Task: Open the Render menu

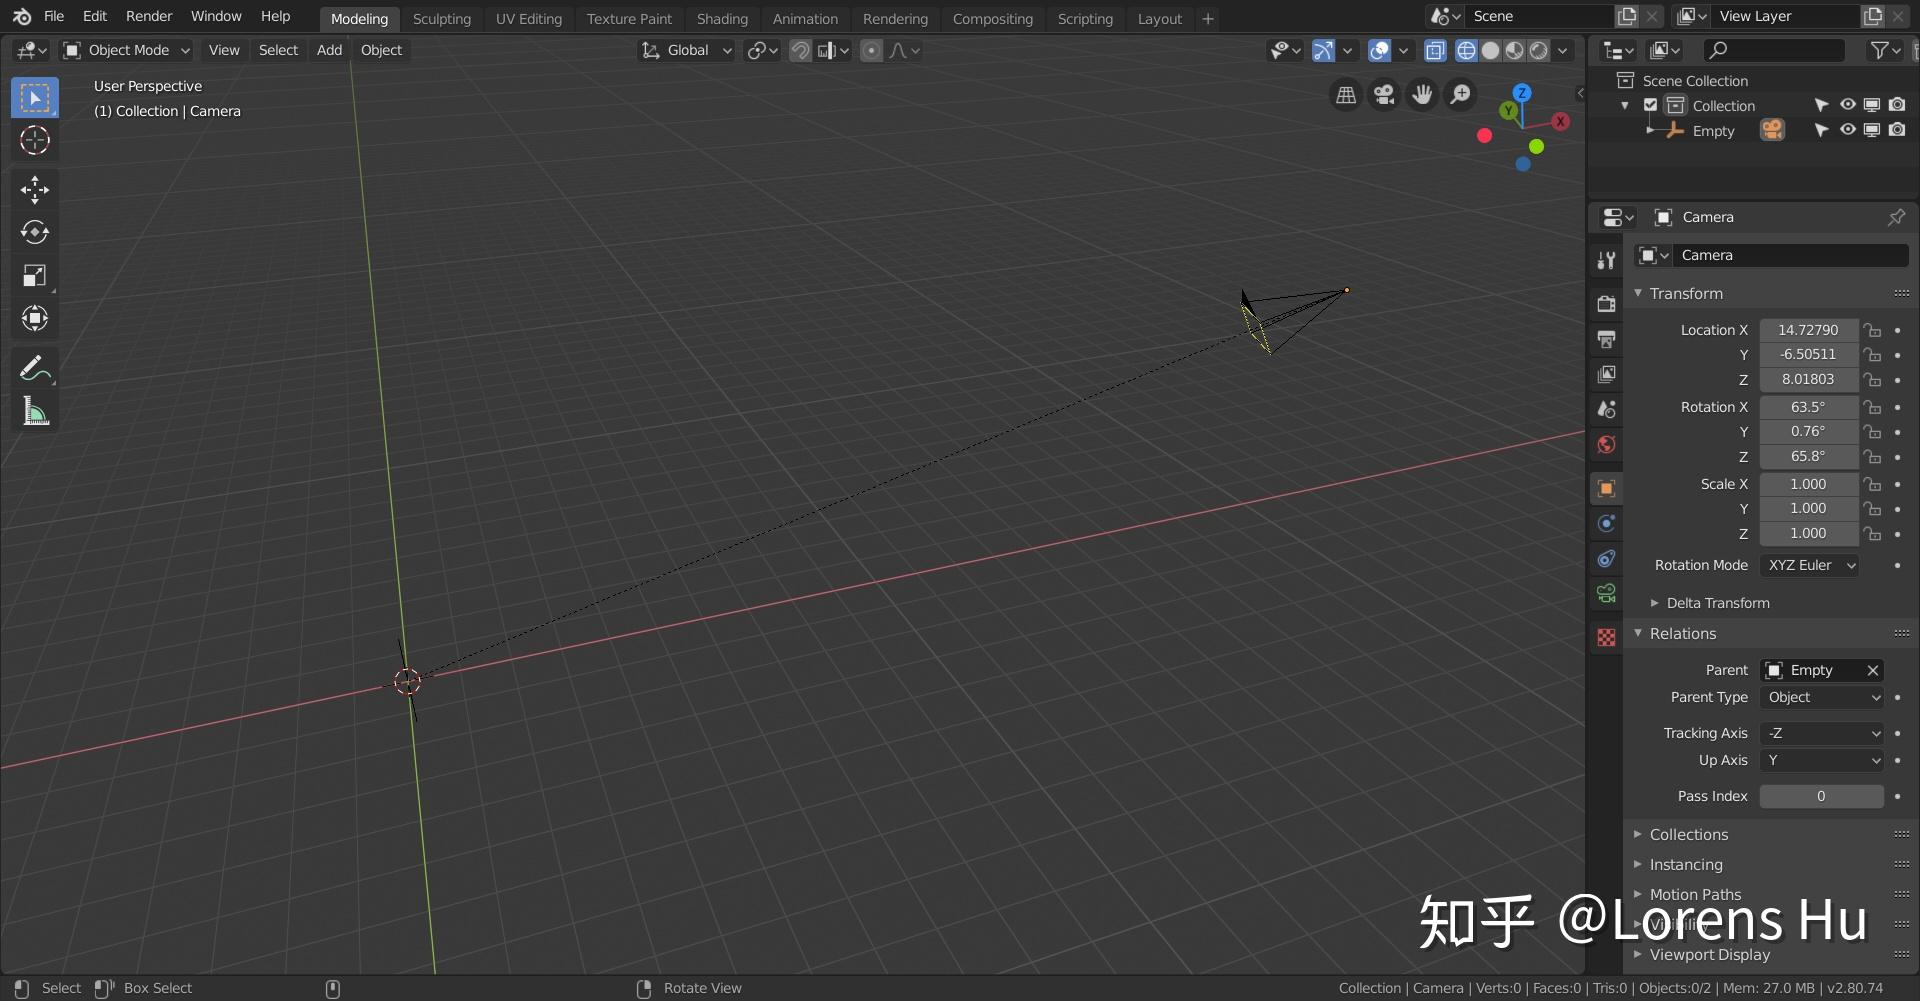Action: pos(149,16)
